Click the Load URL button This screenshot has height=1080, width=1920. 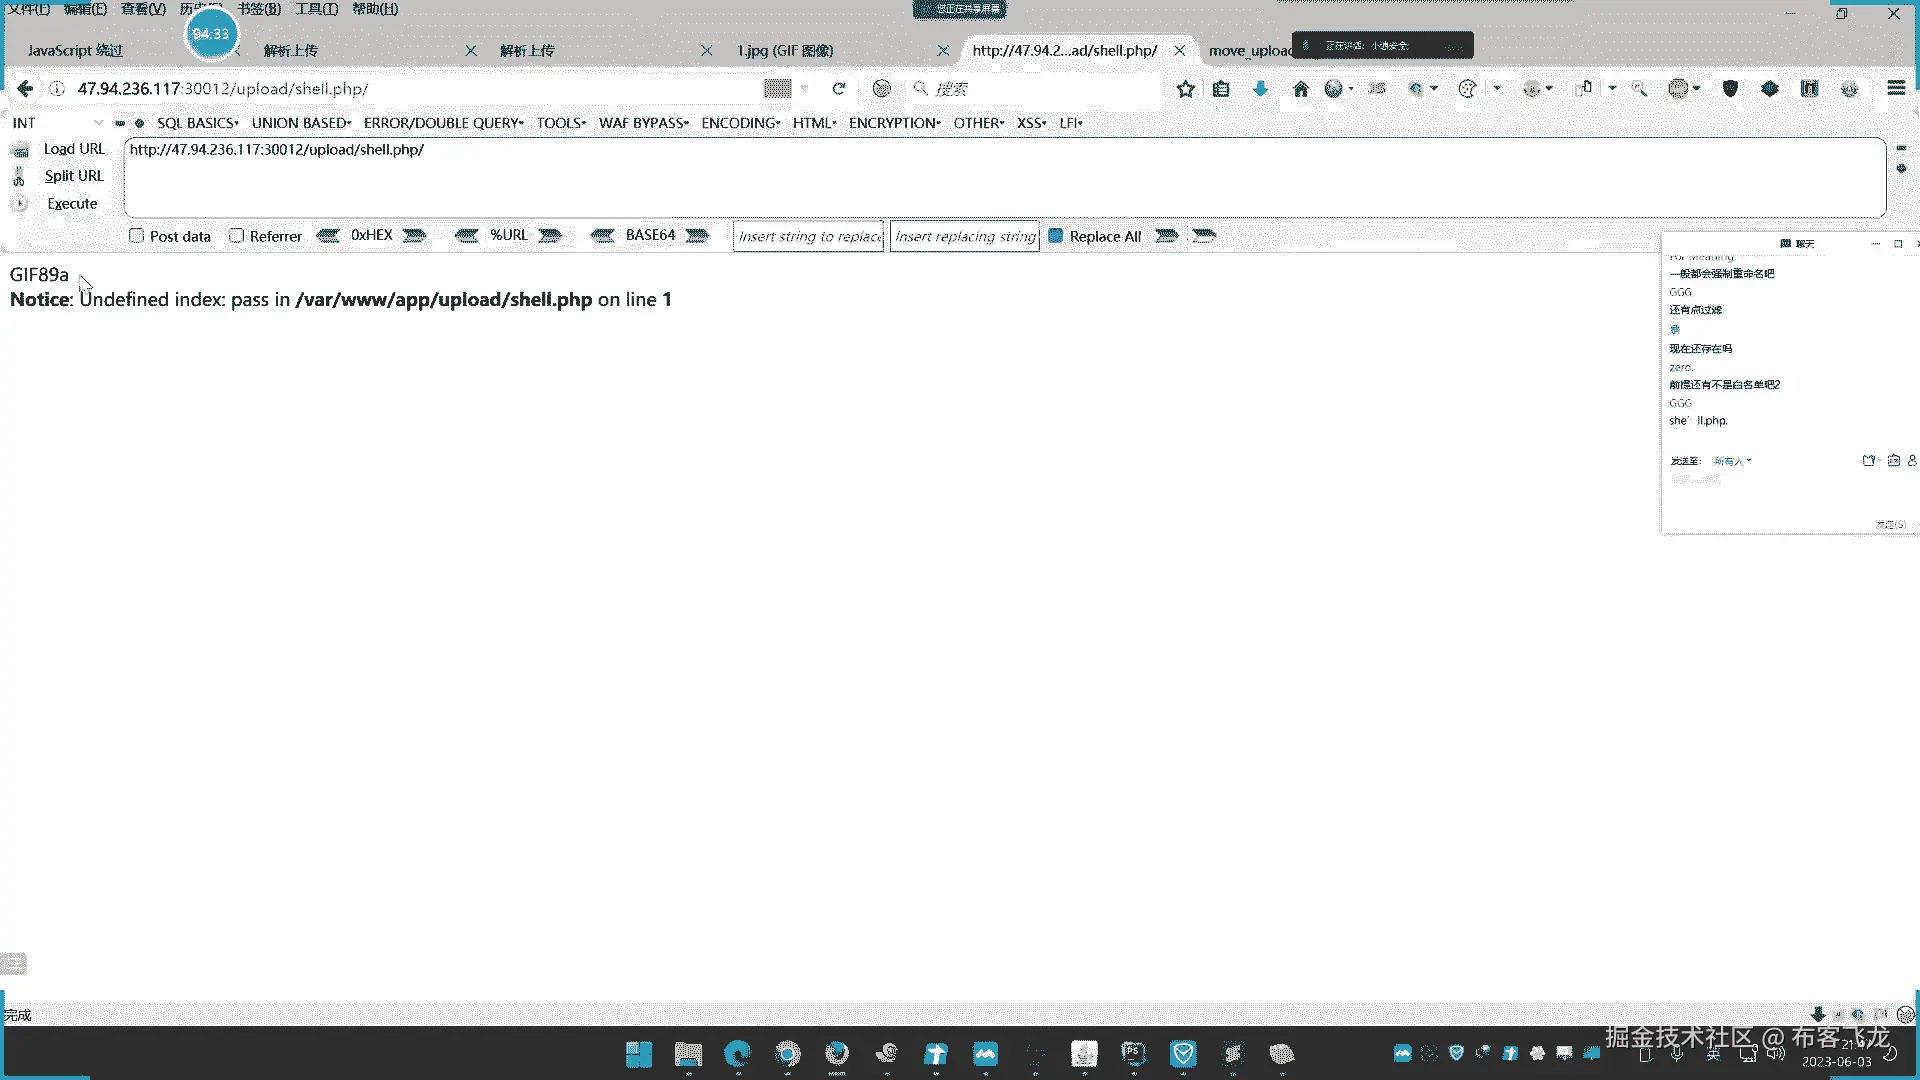click(73, 149)
